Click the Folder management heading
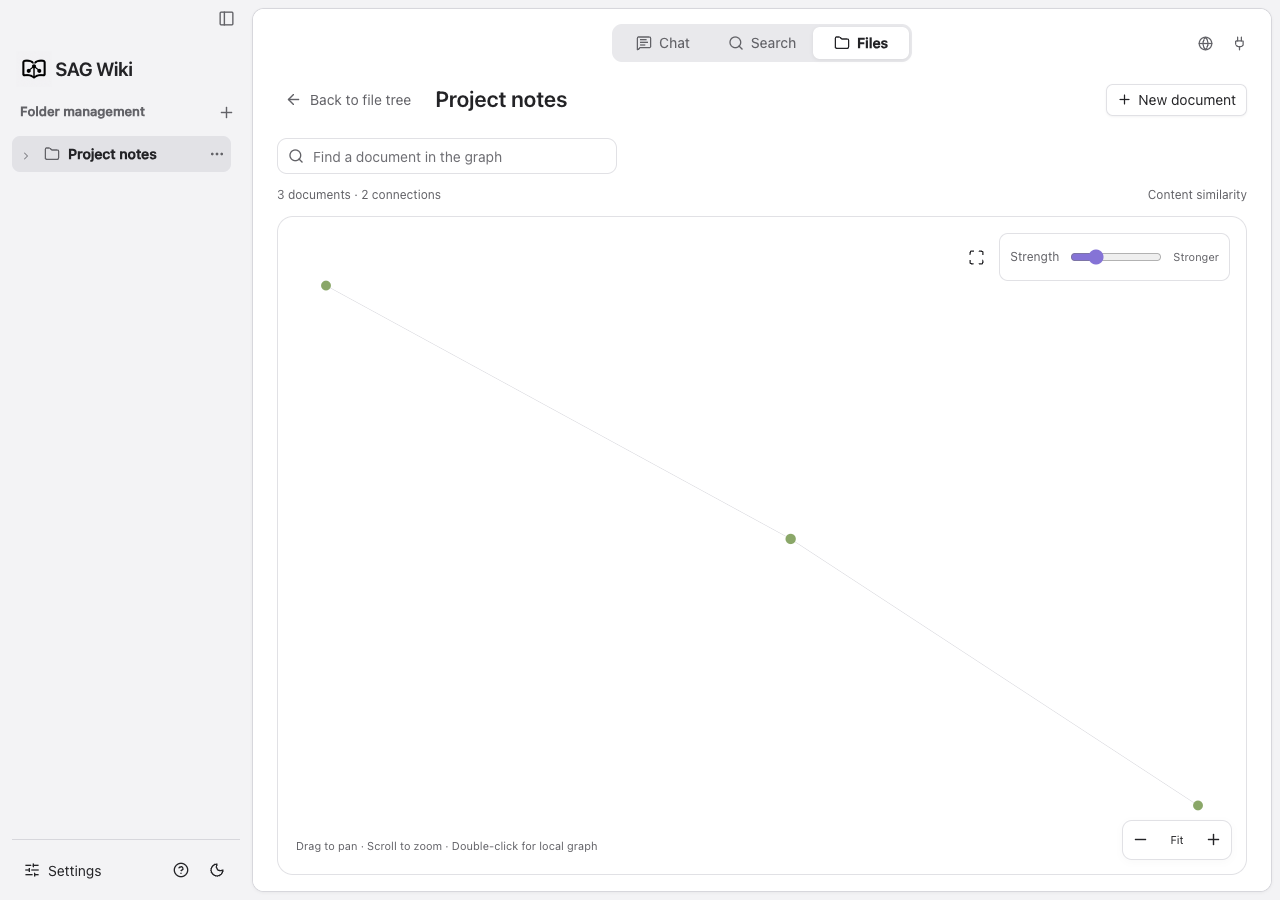The image size is (1280, 900). 82,111
